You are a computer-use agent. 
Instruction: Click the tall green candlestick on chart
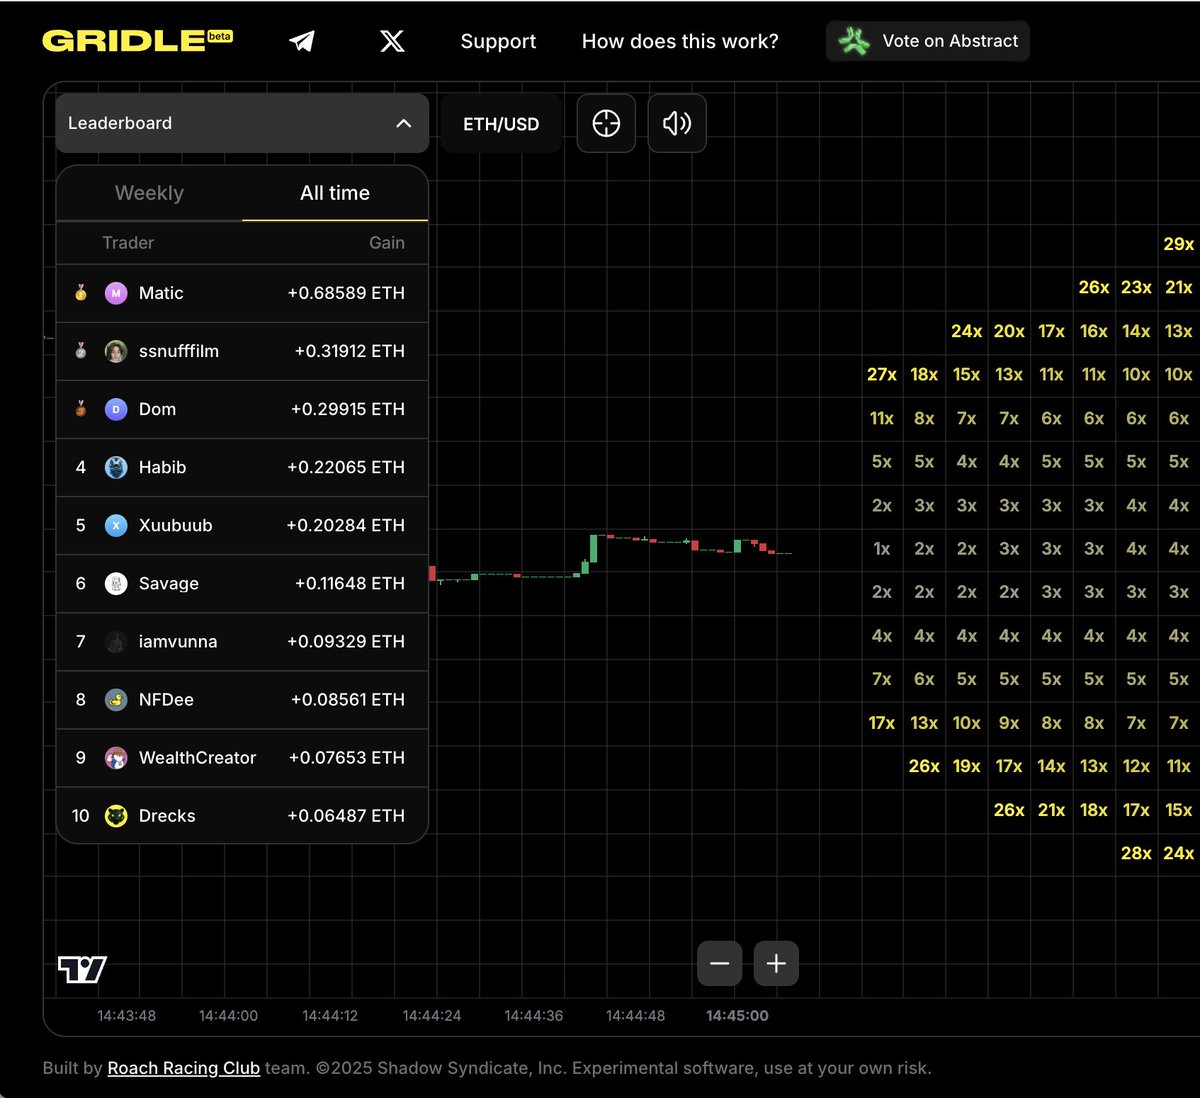pyautogui.click(x=593, y=549)
